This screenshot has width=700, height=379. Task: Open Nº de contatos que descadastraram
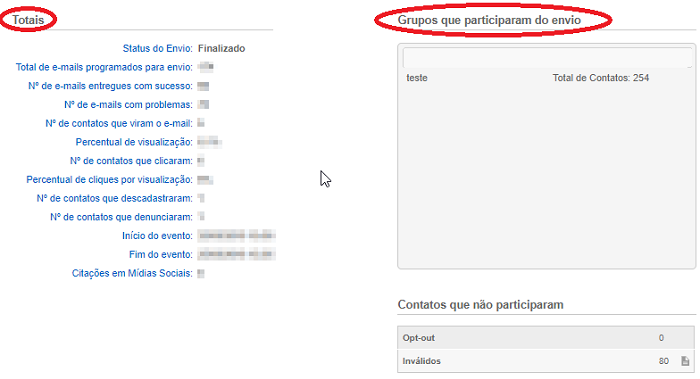(x=115, y=198)
